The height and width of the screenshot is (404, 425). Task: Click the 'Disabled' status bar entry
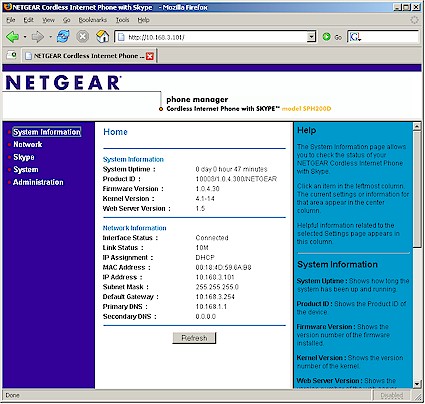coord(392,396)
